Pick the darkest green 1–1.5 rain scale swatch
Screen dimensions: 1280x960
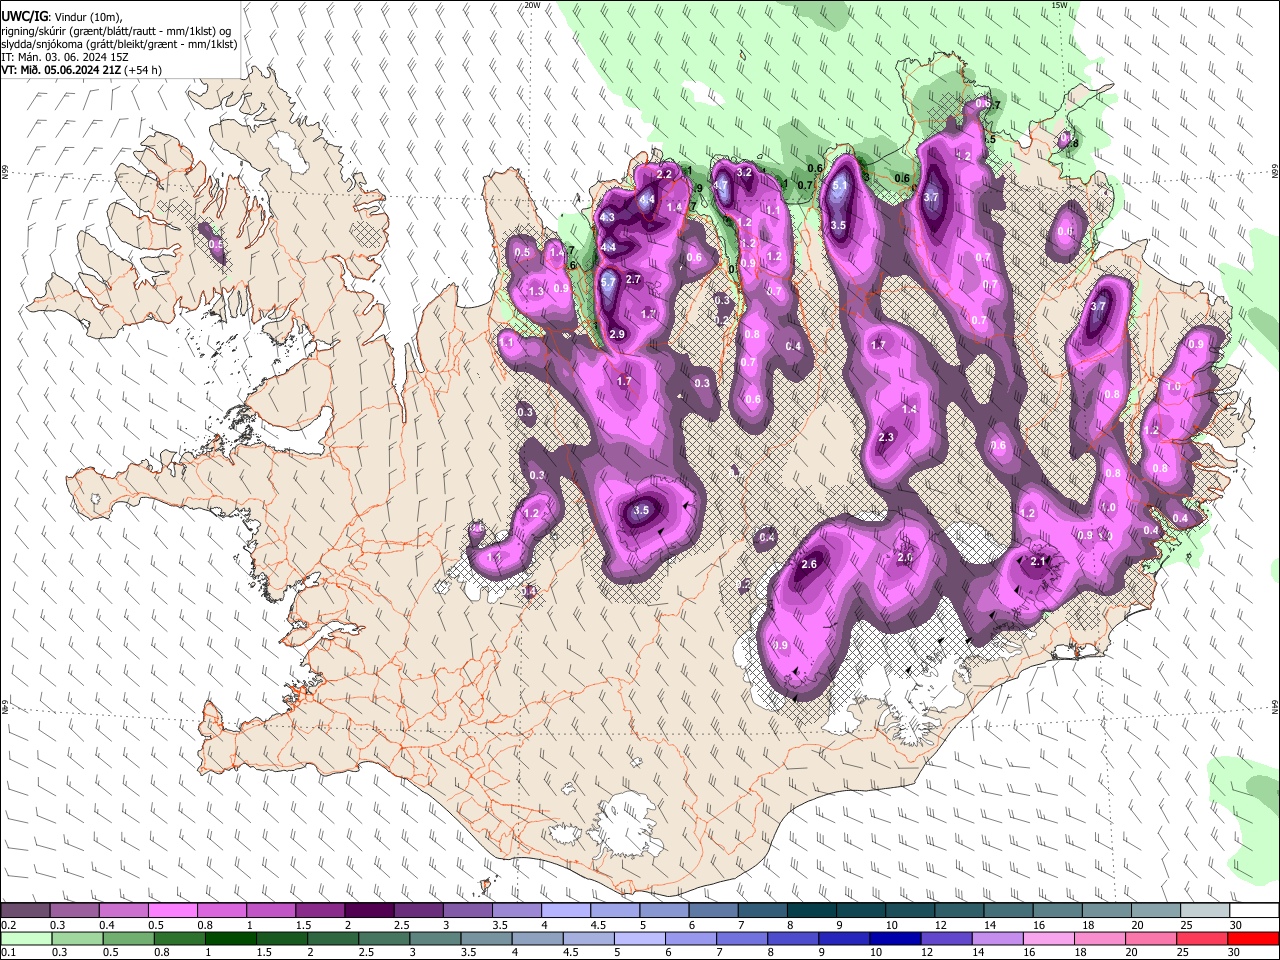point(231,938)
